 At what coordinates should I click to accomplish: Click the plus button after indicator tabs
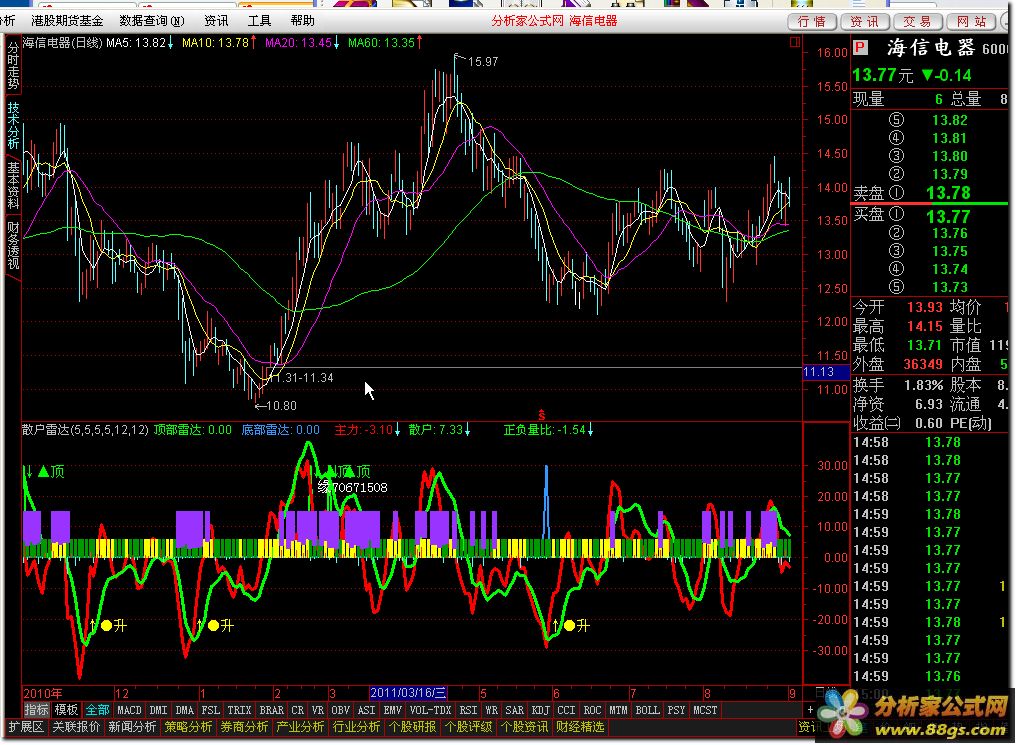(x=809, y=710)
